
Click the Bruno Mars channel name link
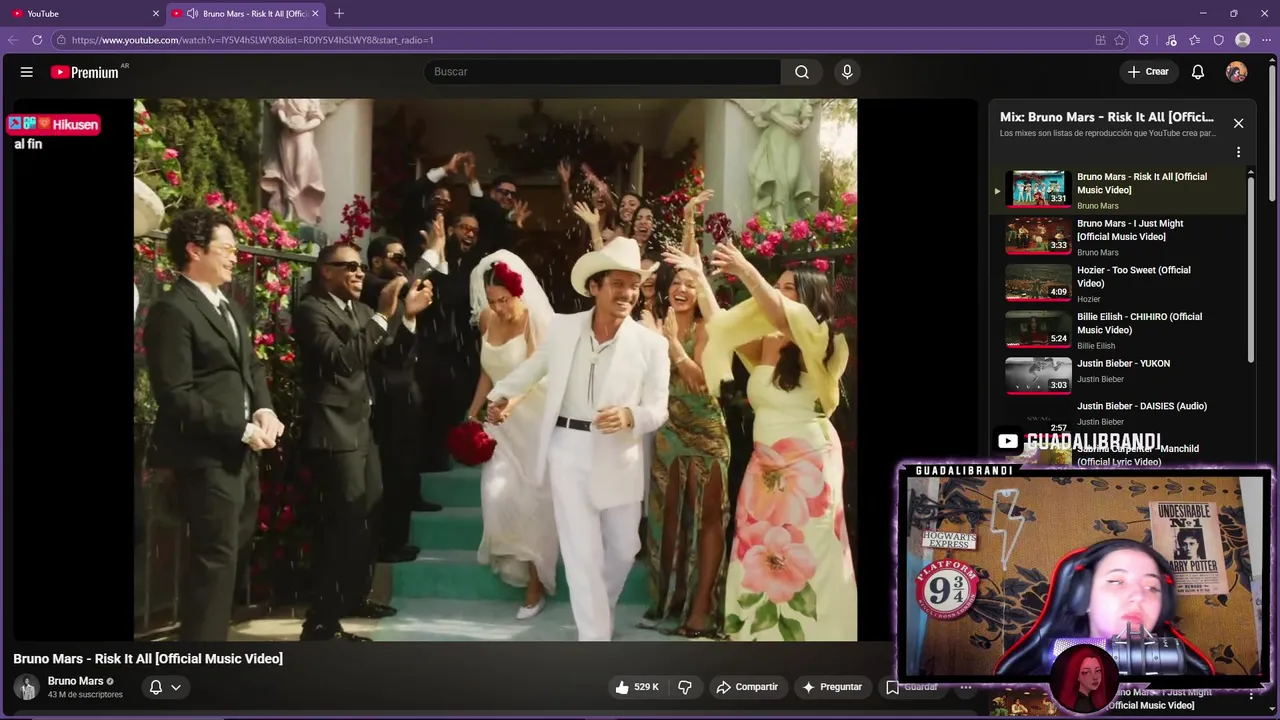tap(76, 681)
